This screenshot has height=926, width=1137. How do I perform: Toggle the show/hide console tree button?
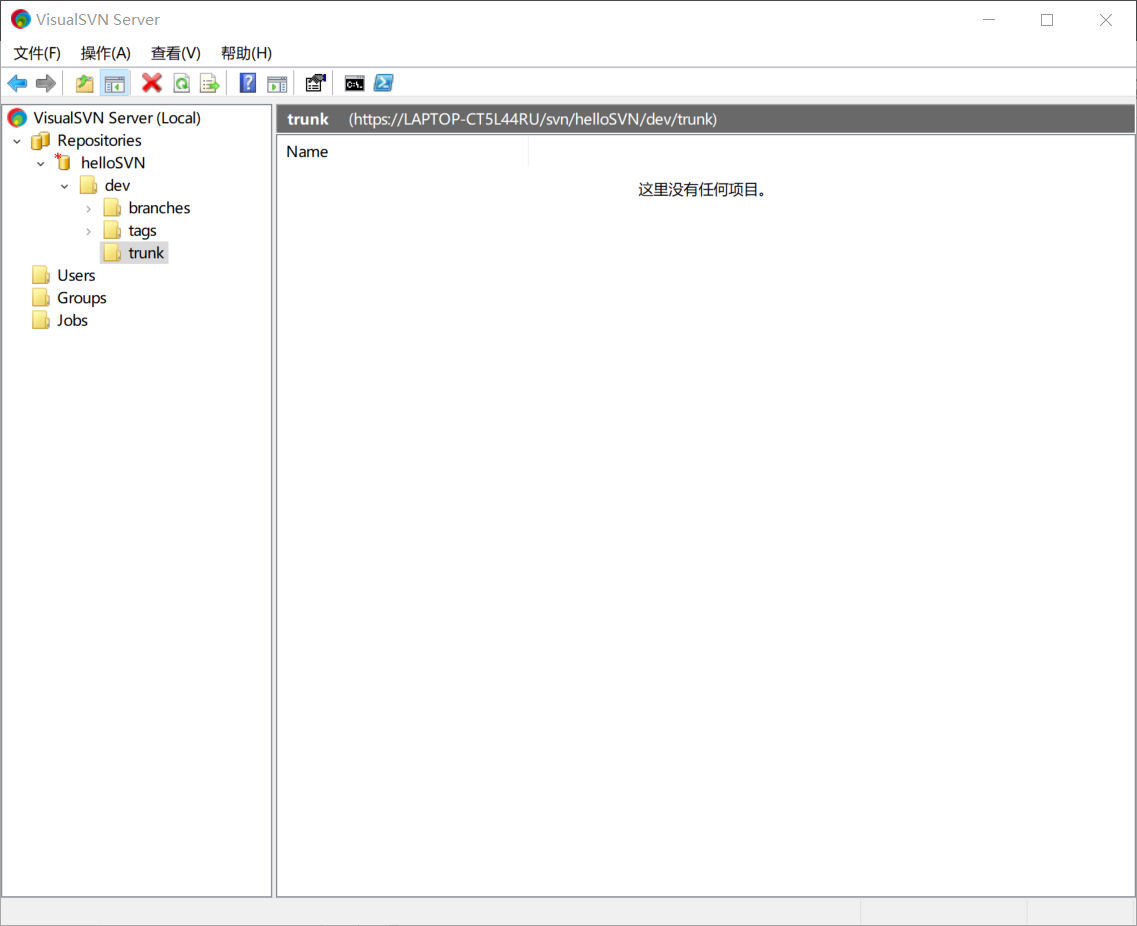pos(115,83)
